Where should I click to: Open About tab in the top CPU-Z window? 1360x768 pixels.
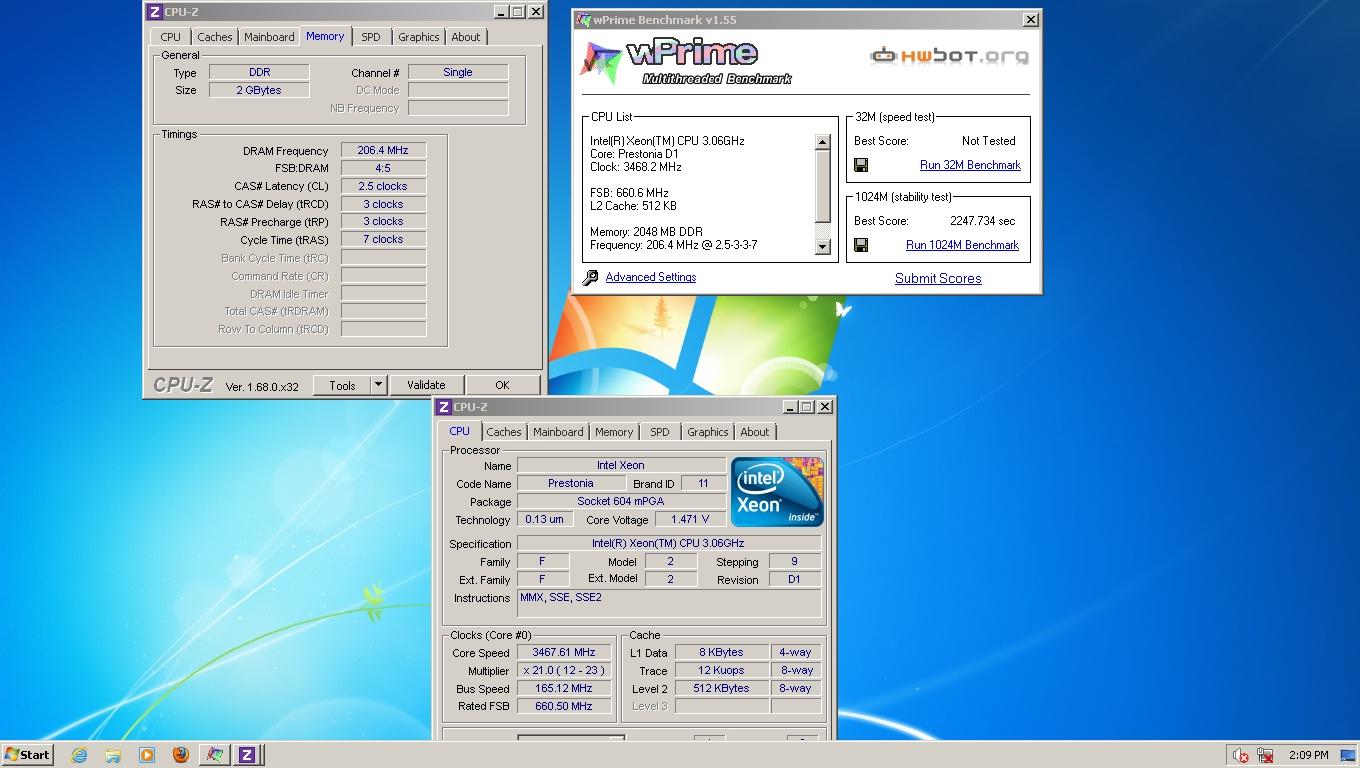click(466, 37)
